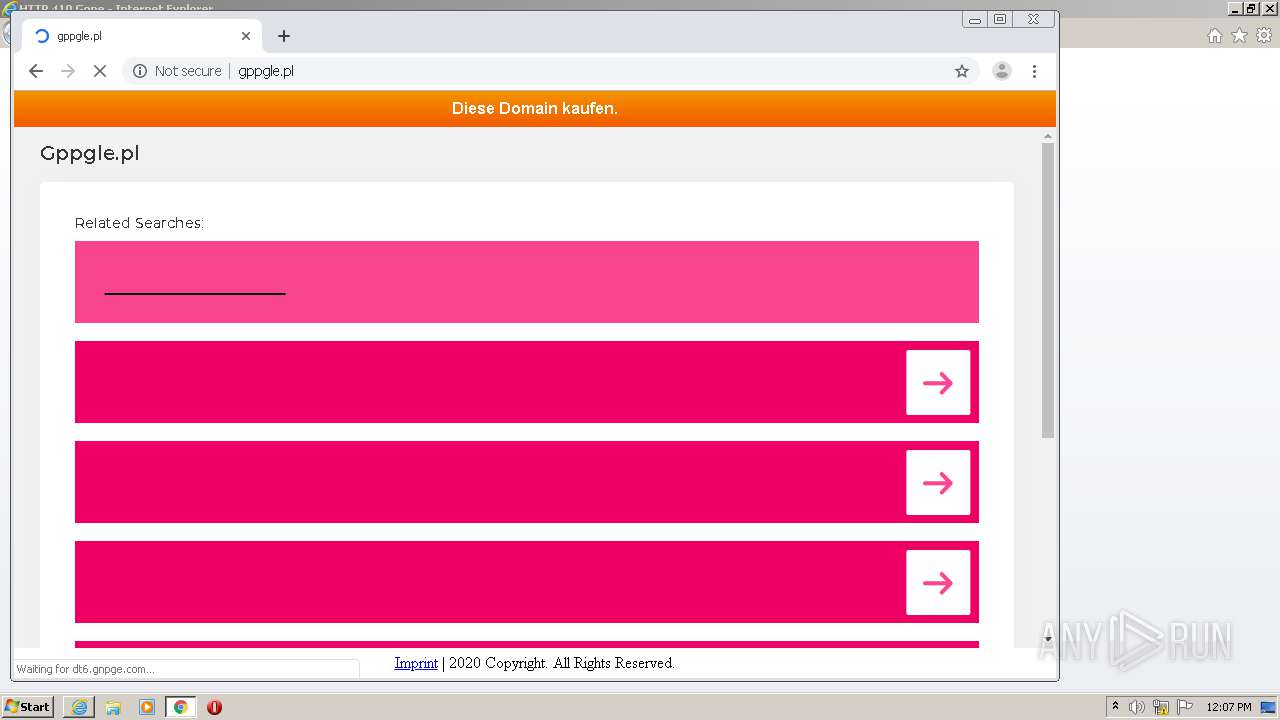Stop page loading with the X button
1280x720 pixels.
[x=100, y=71]
